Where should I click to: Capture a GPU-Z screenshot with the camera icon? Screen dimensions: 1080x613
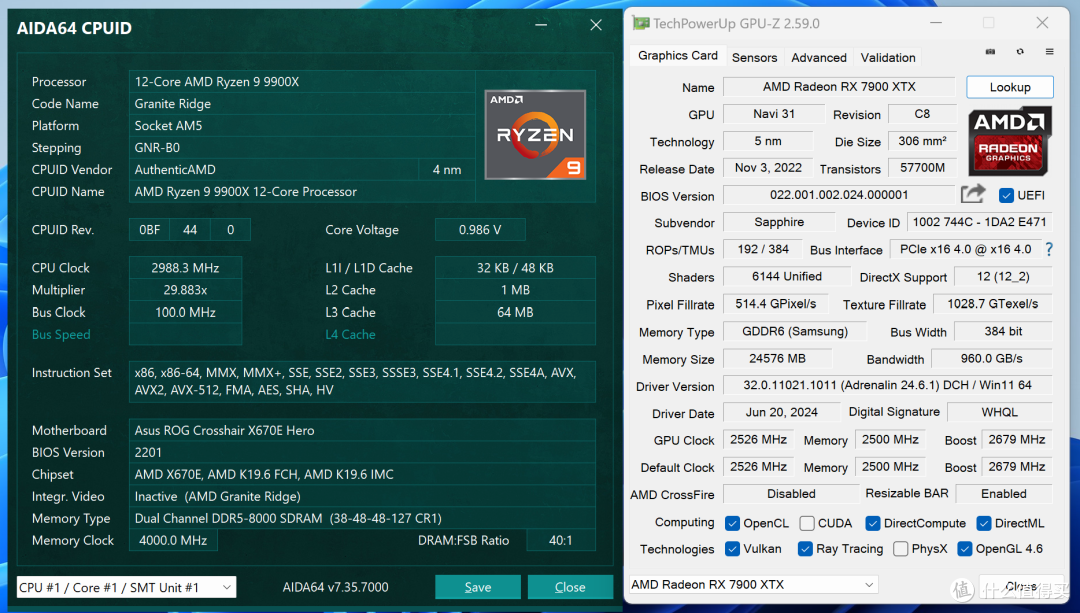989,51
